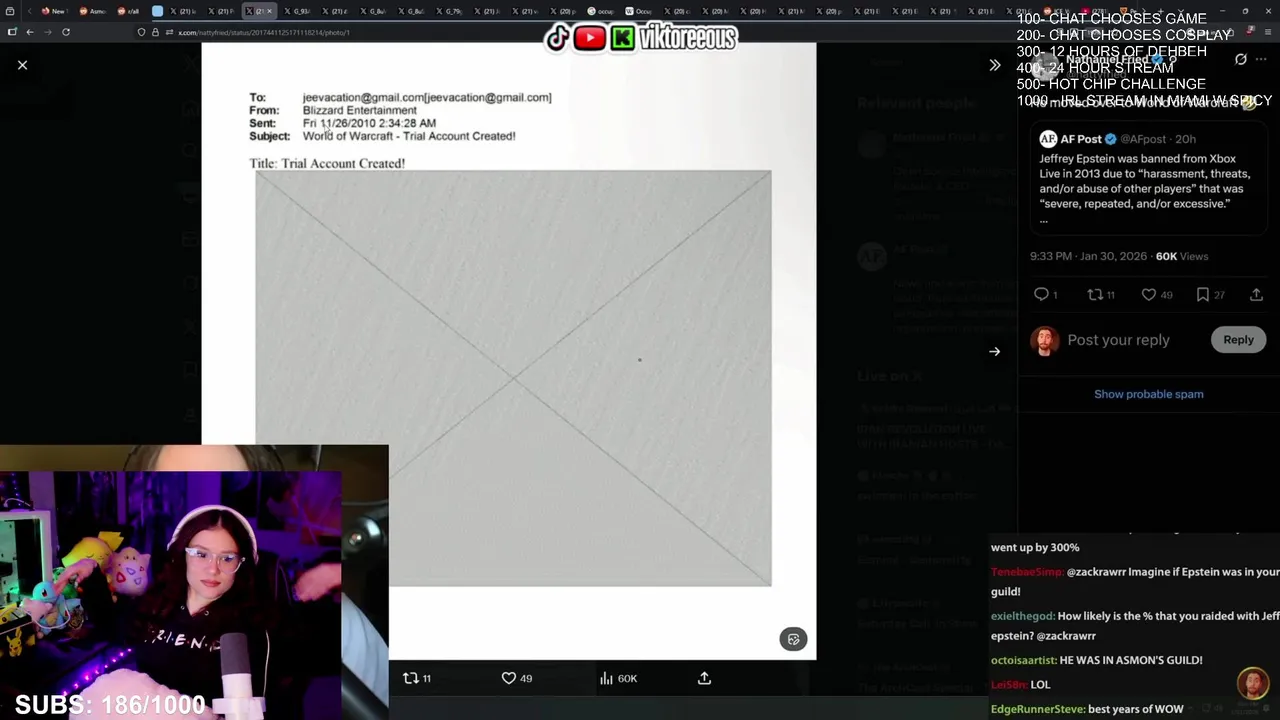Switch to the 'occup' browser tab

(600, 11)
